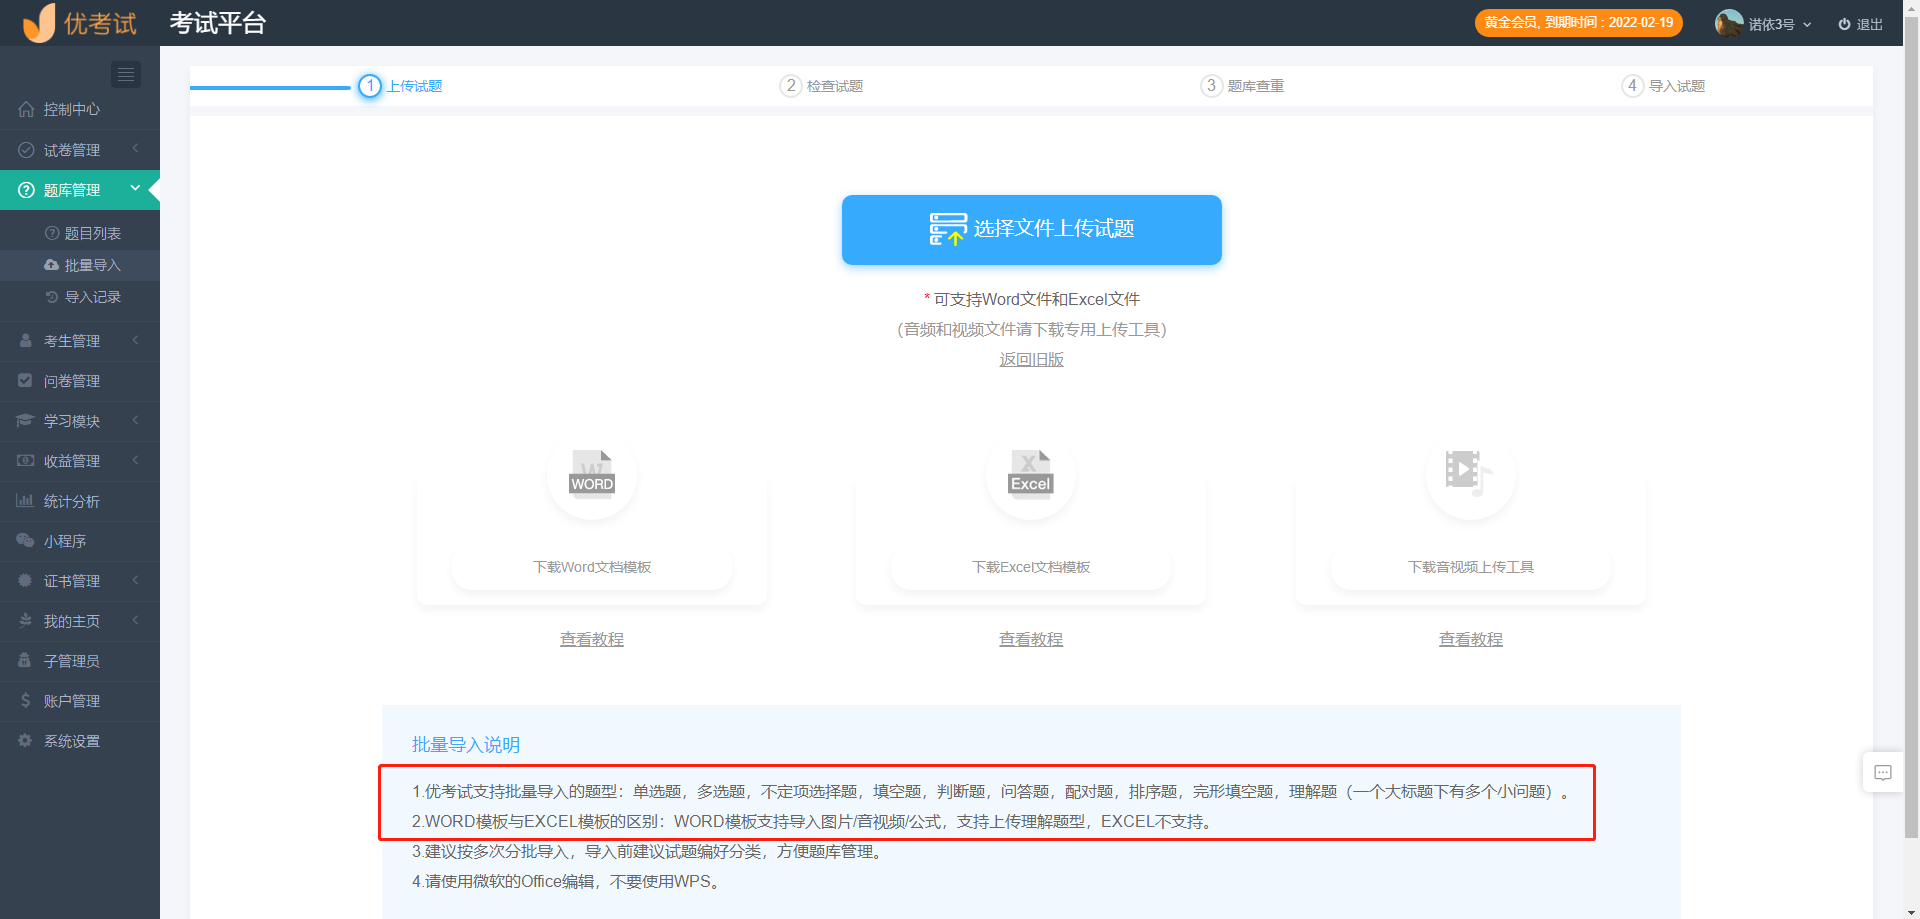Click the 统计分析 bar chart icon
The width and height of the screenshot is (1920, 919).
(x=25, y=501)
